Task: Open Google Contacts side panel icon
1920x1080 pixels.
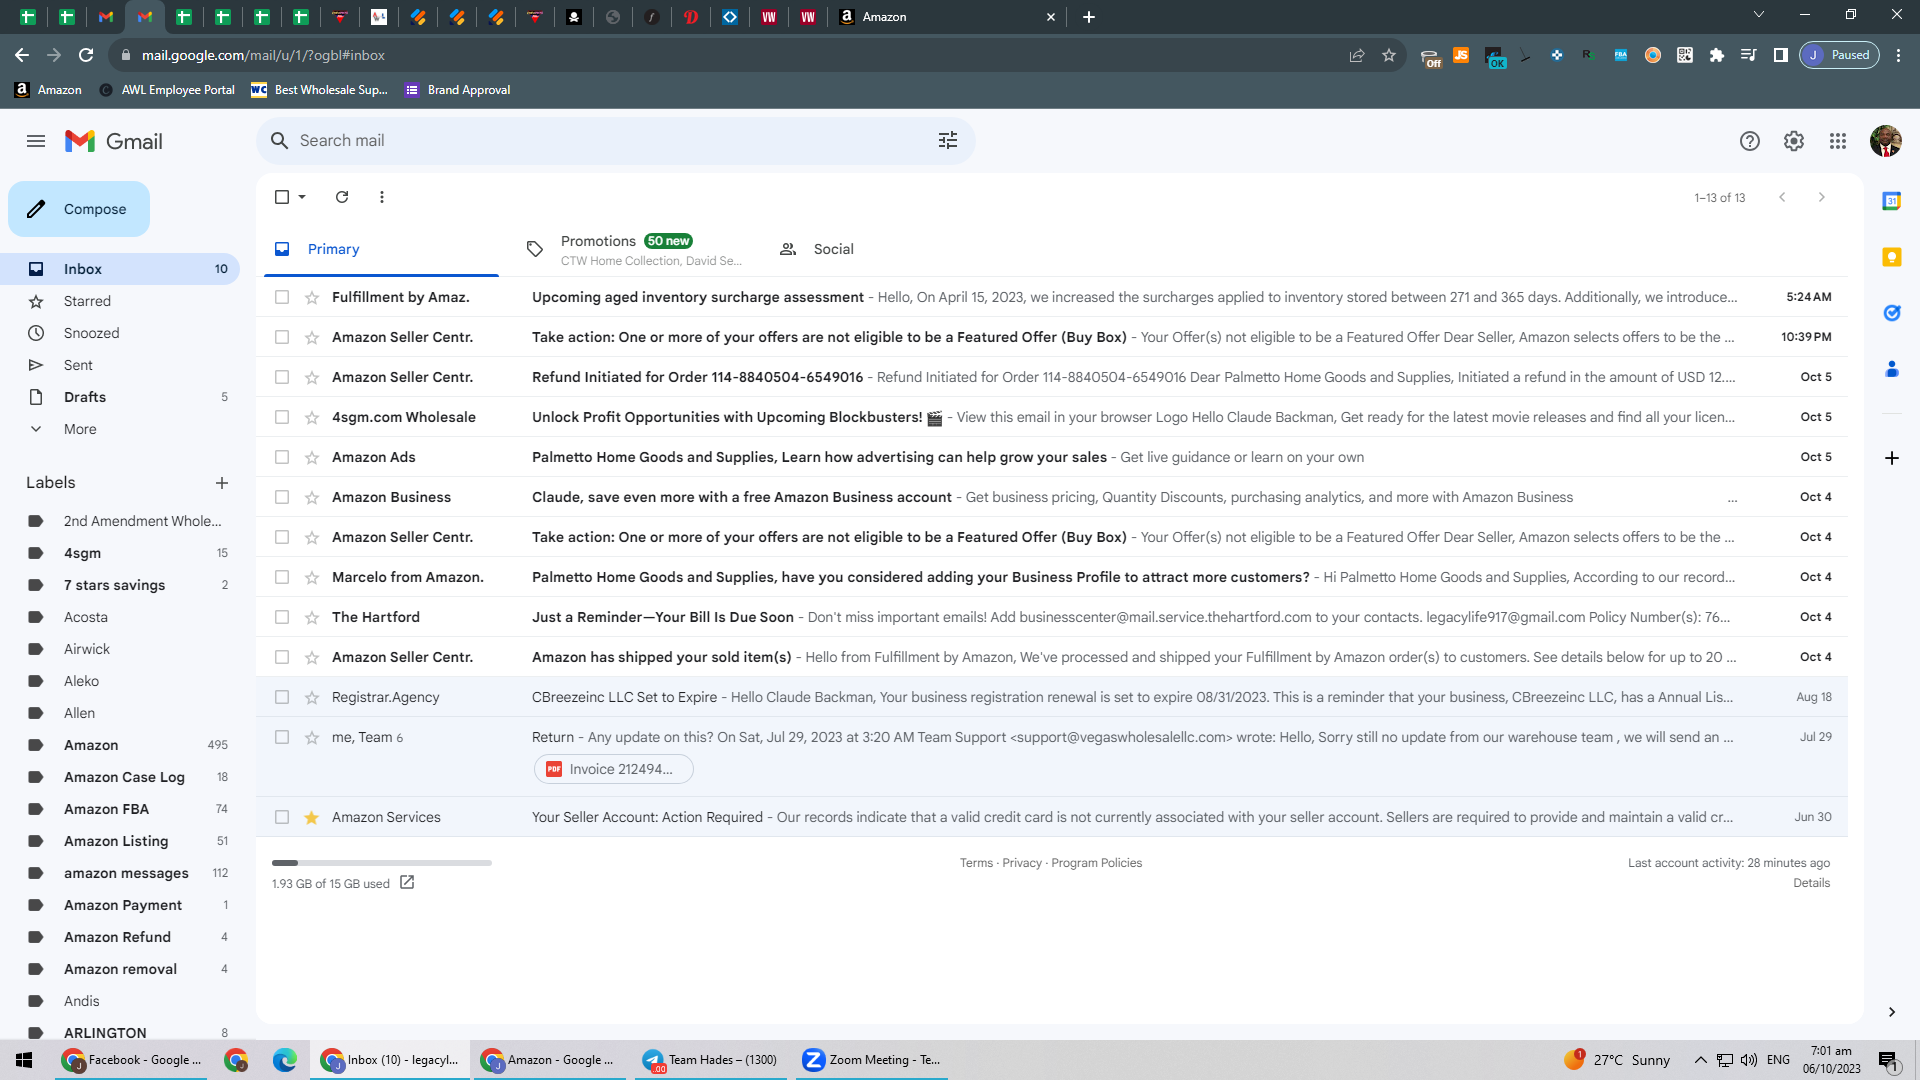Action: tap(1892, 369)
